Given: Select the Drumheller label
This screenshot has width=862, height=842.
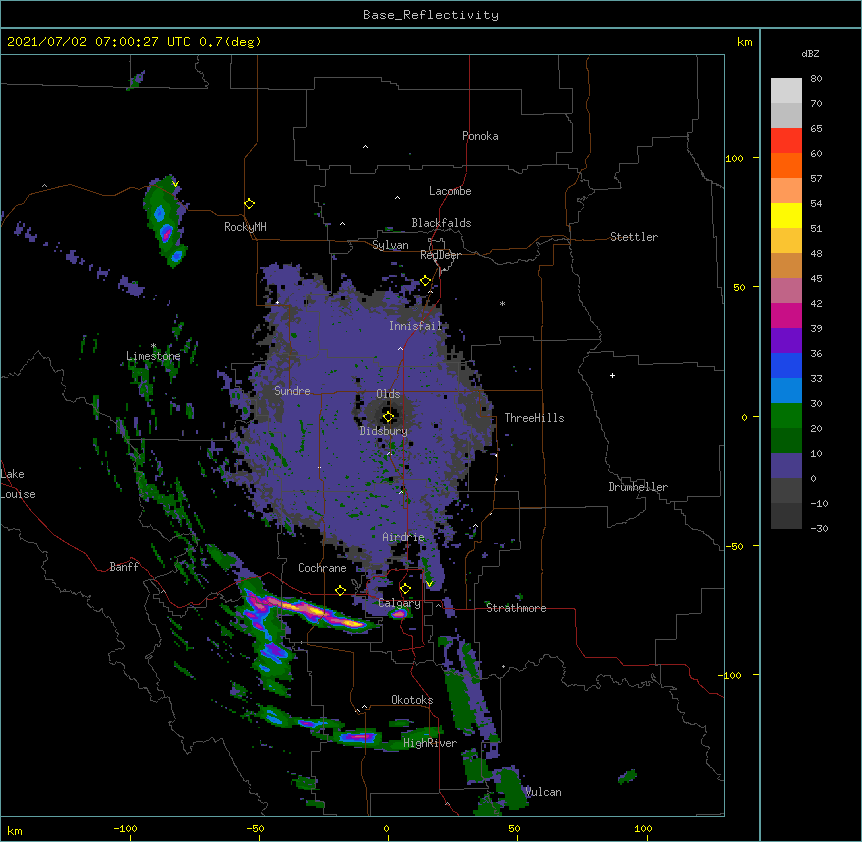Looking at the screenshot, I should 638,487.
